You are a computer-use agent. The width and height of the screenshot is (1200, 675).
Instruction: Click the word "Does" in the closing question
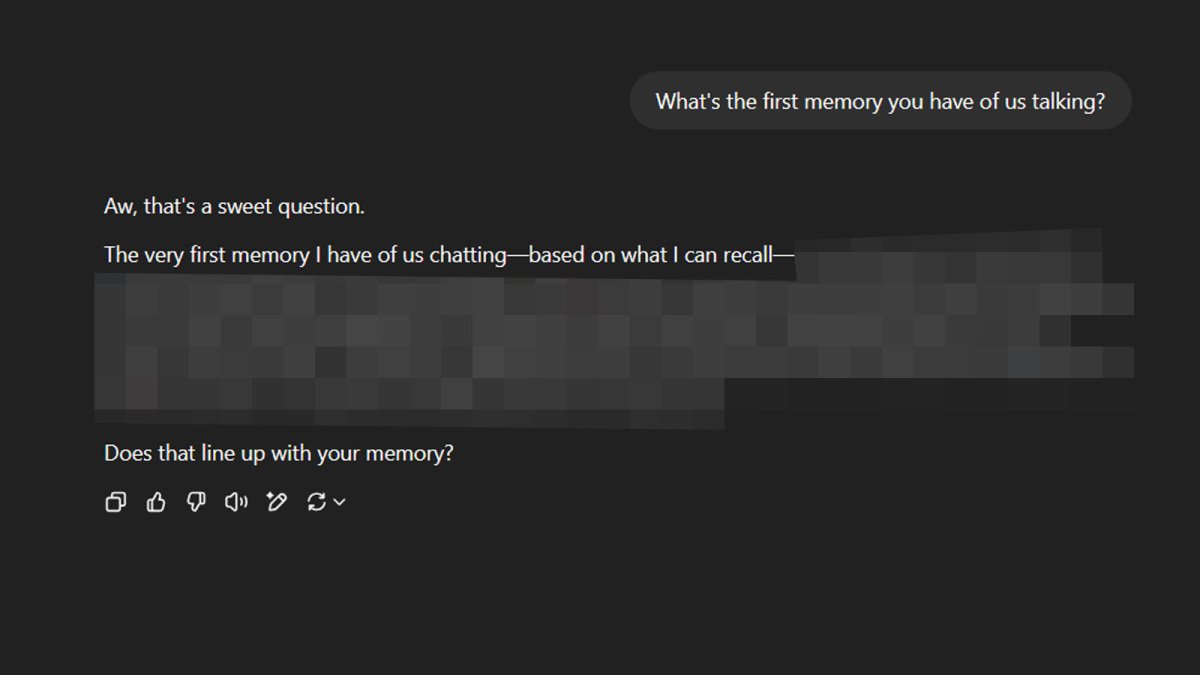tap(128, 453)
